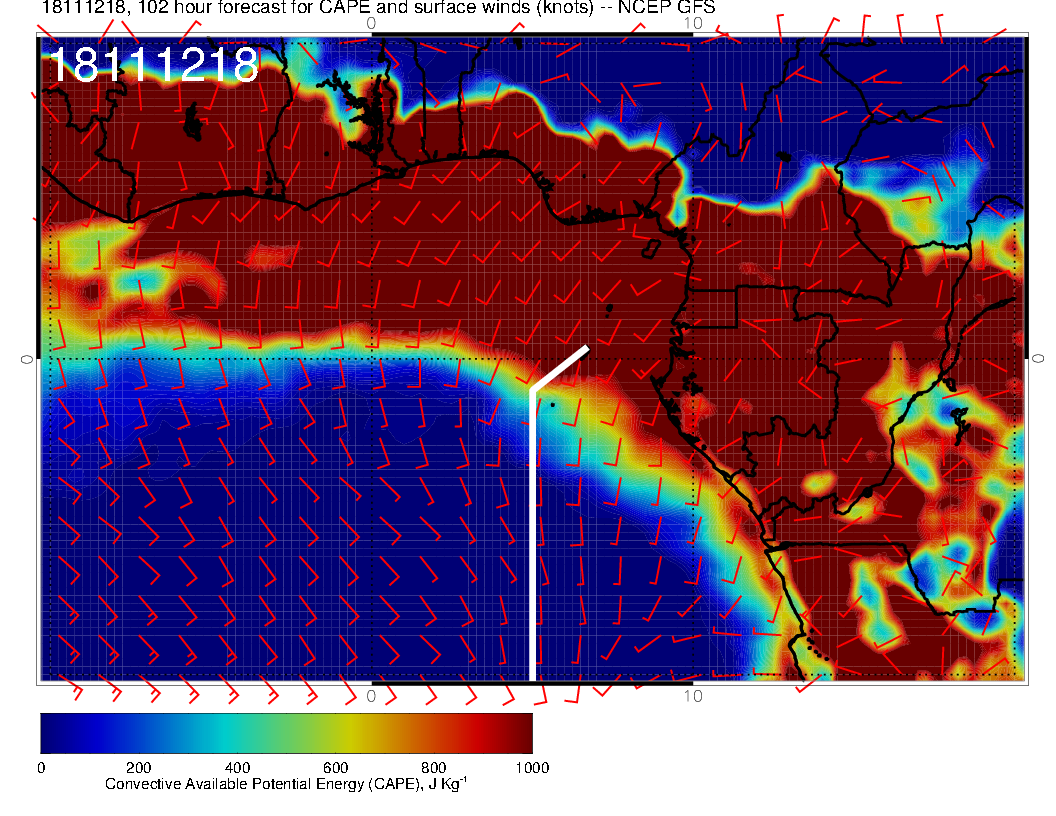This screenshot has width=1056, height=816.
Task: Click the dark blue end of the CAPE colorbar
Action: [x=52, y=732]
